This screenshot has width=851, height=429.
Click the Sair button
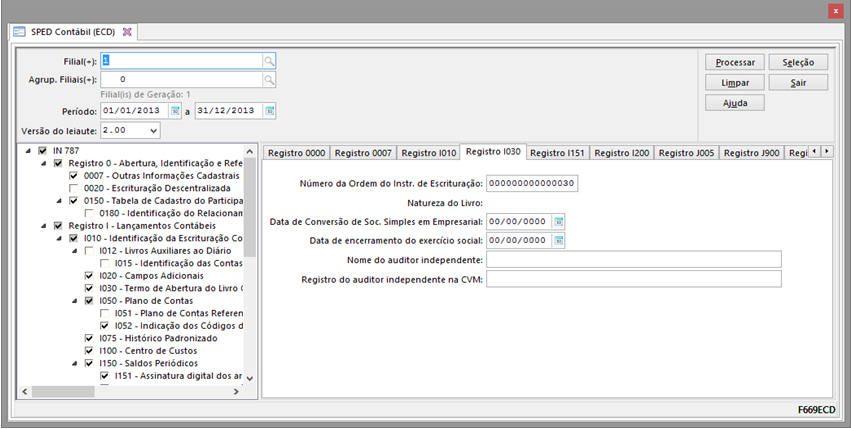click(798, 83)
